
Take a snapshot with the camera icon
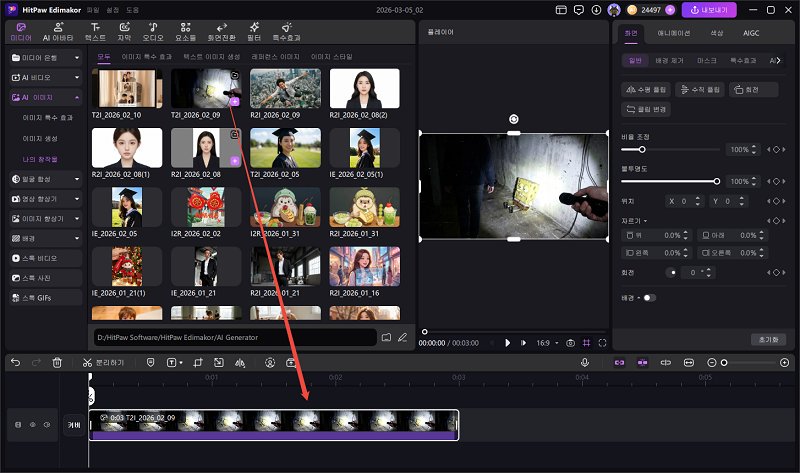coord(570,342)
